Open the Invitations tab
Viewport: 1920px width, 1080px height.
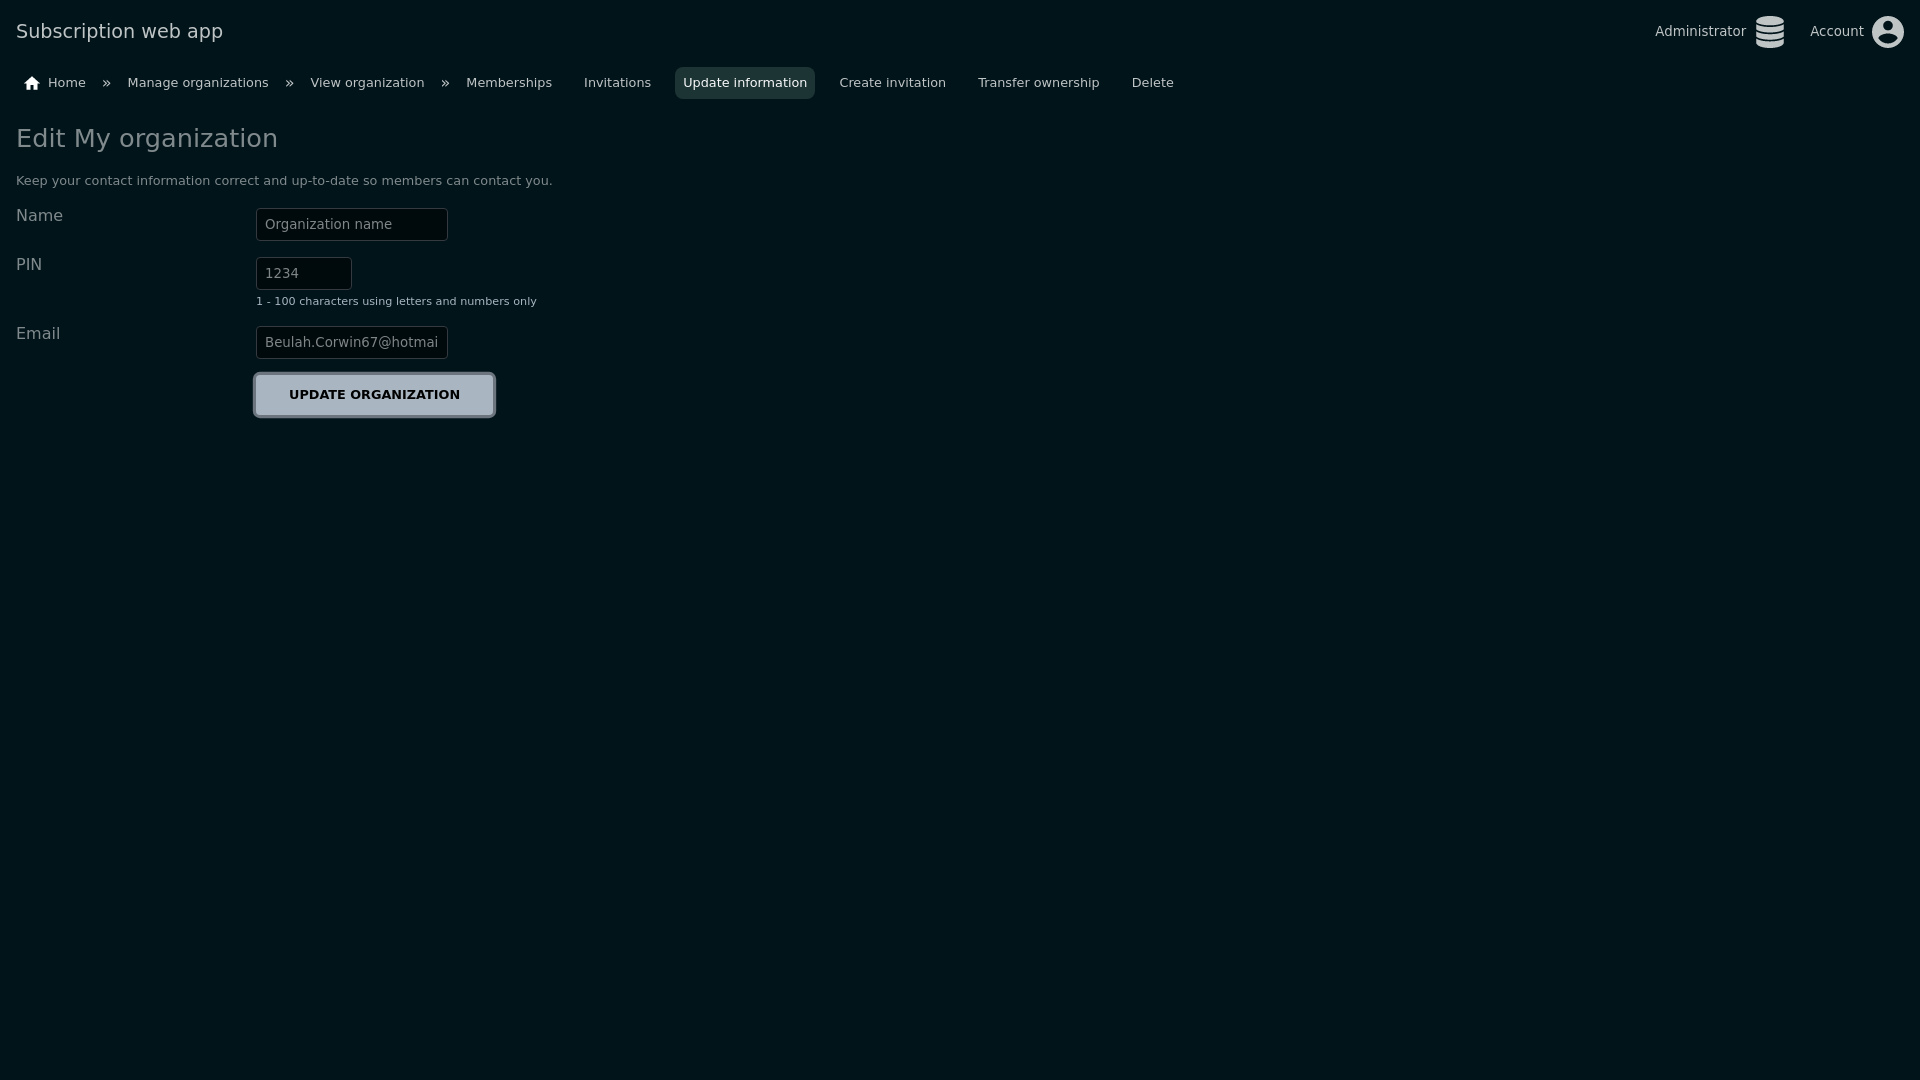[617, 83]
